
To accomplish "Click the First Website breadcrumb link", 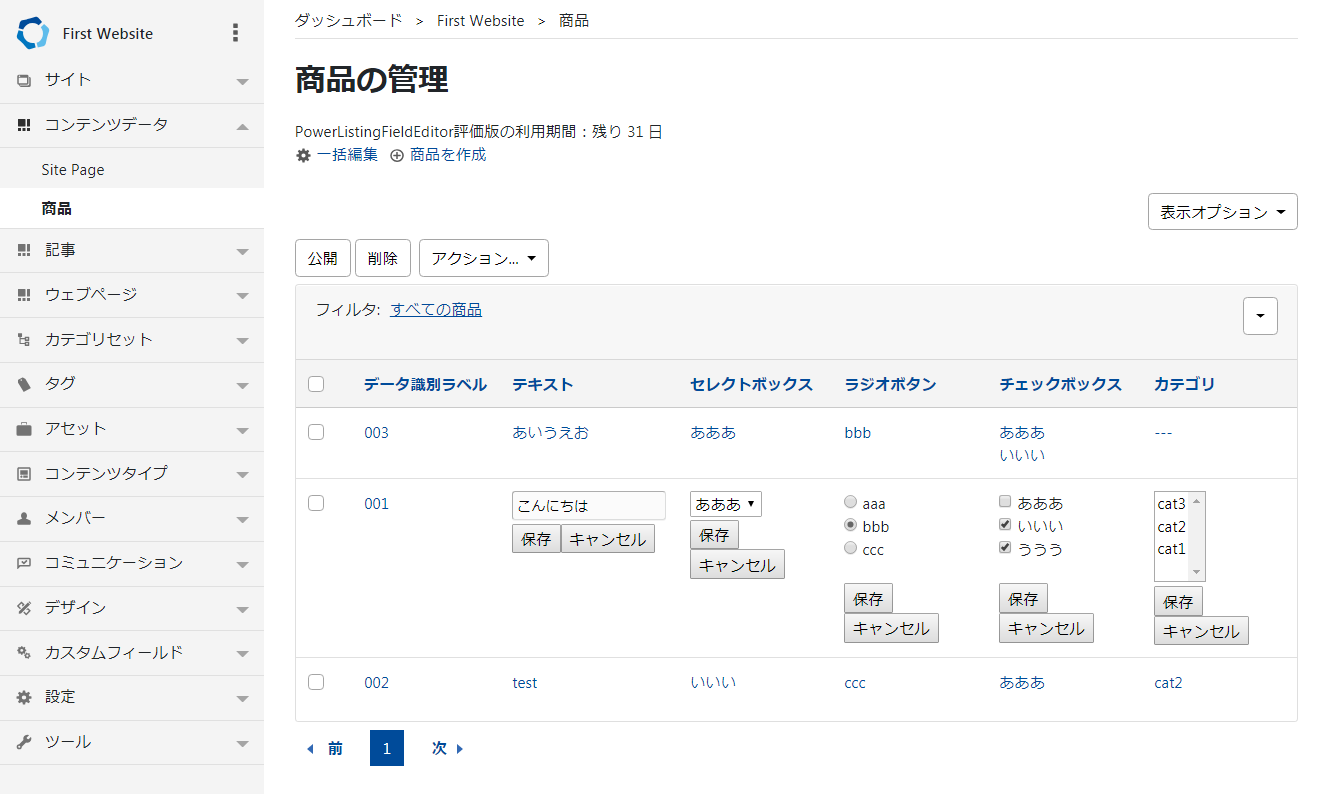I will click(x=480, y=20).
